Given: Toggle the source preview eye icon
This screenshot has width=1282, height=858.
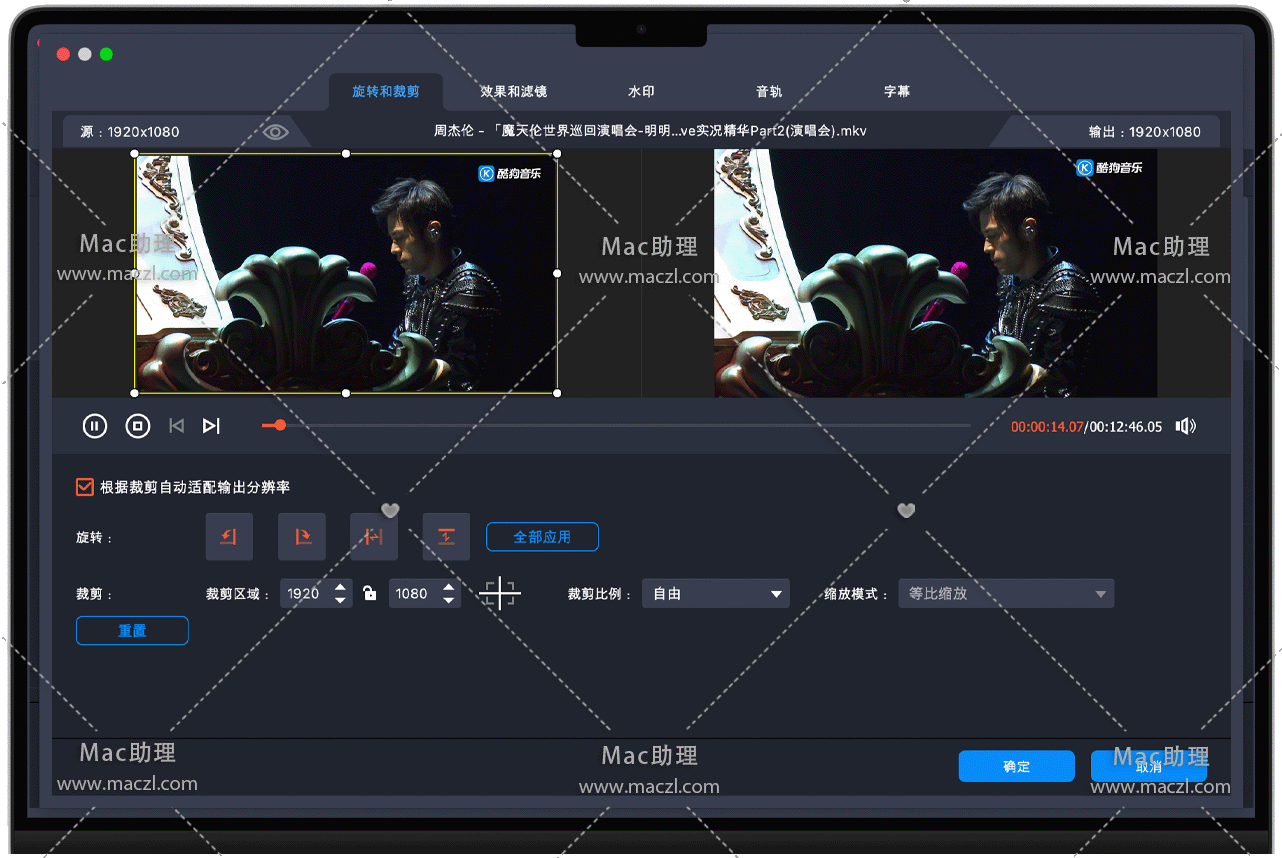Looking at the screenshot, I should pos(276,132).
